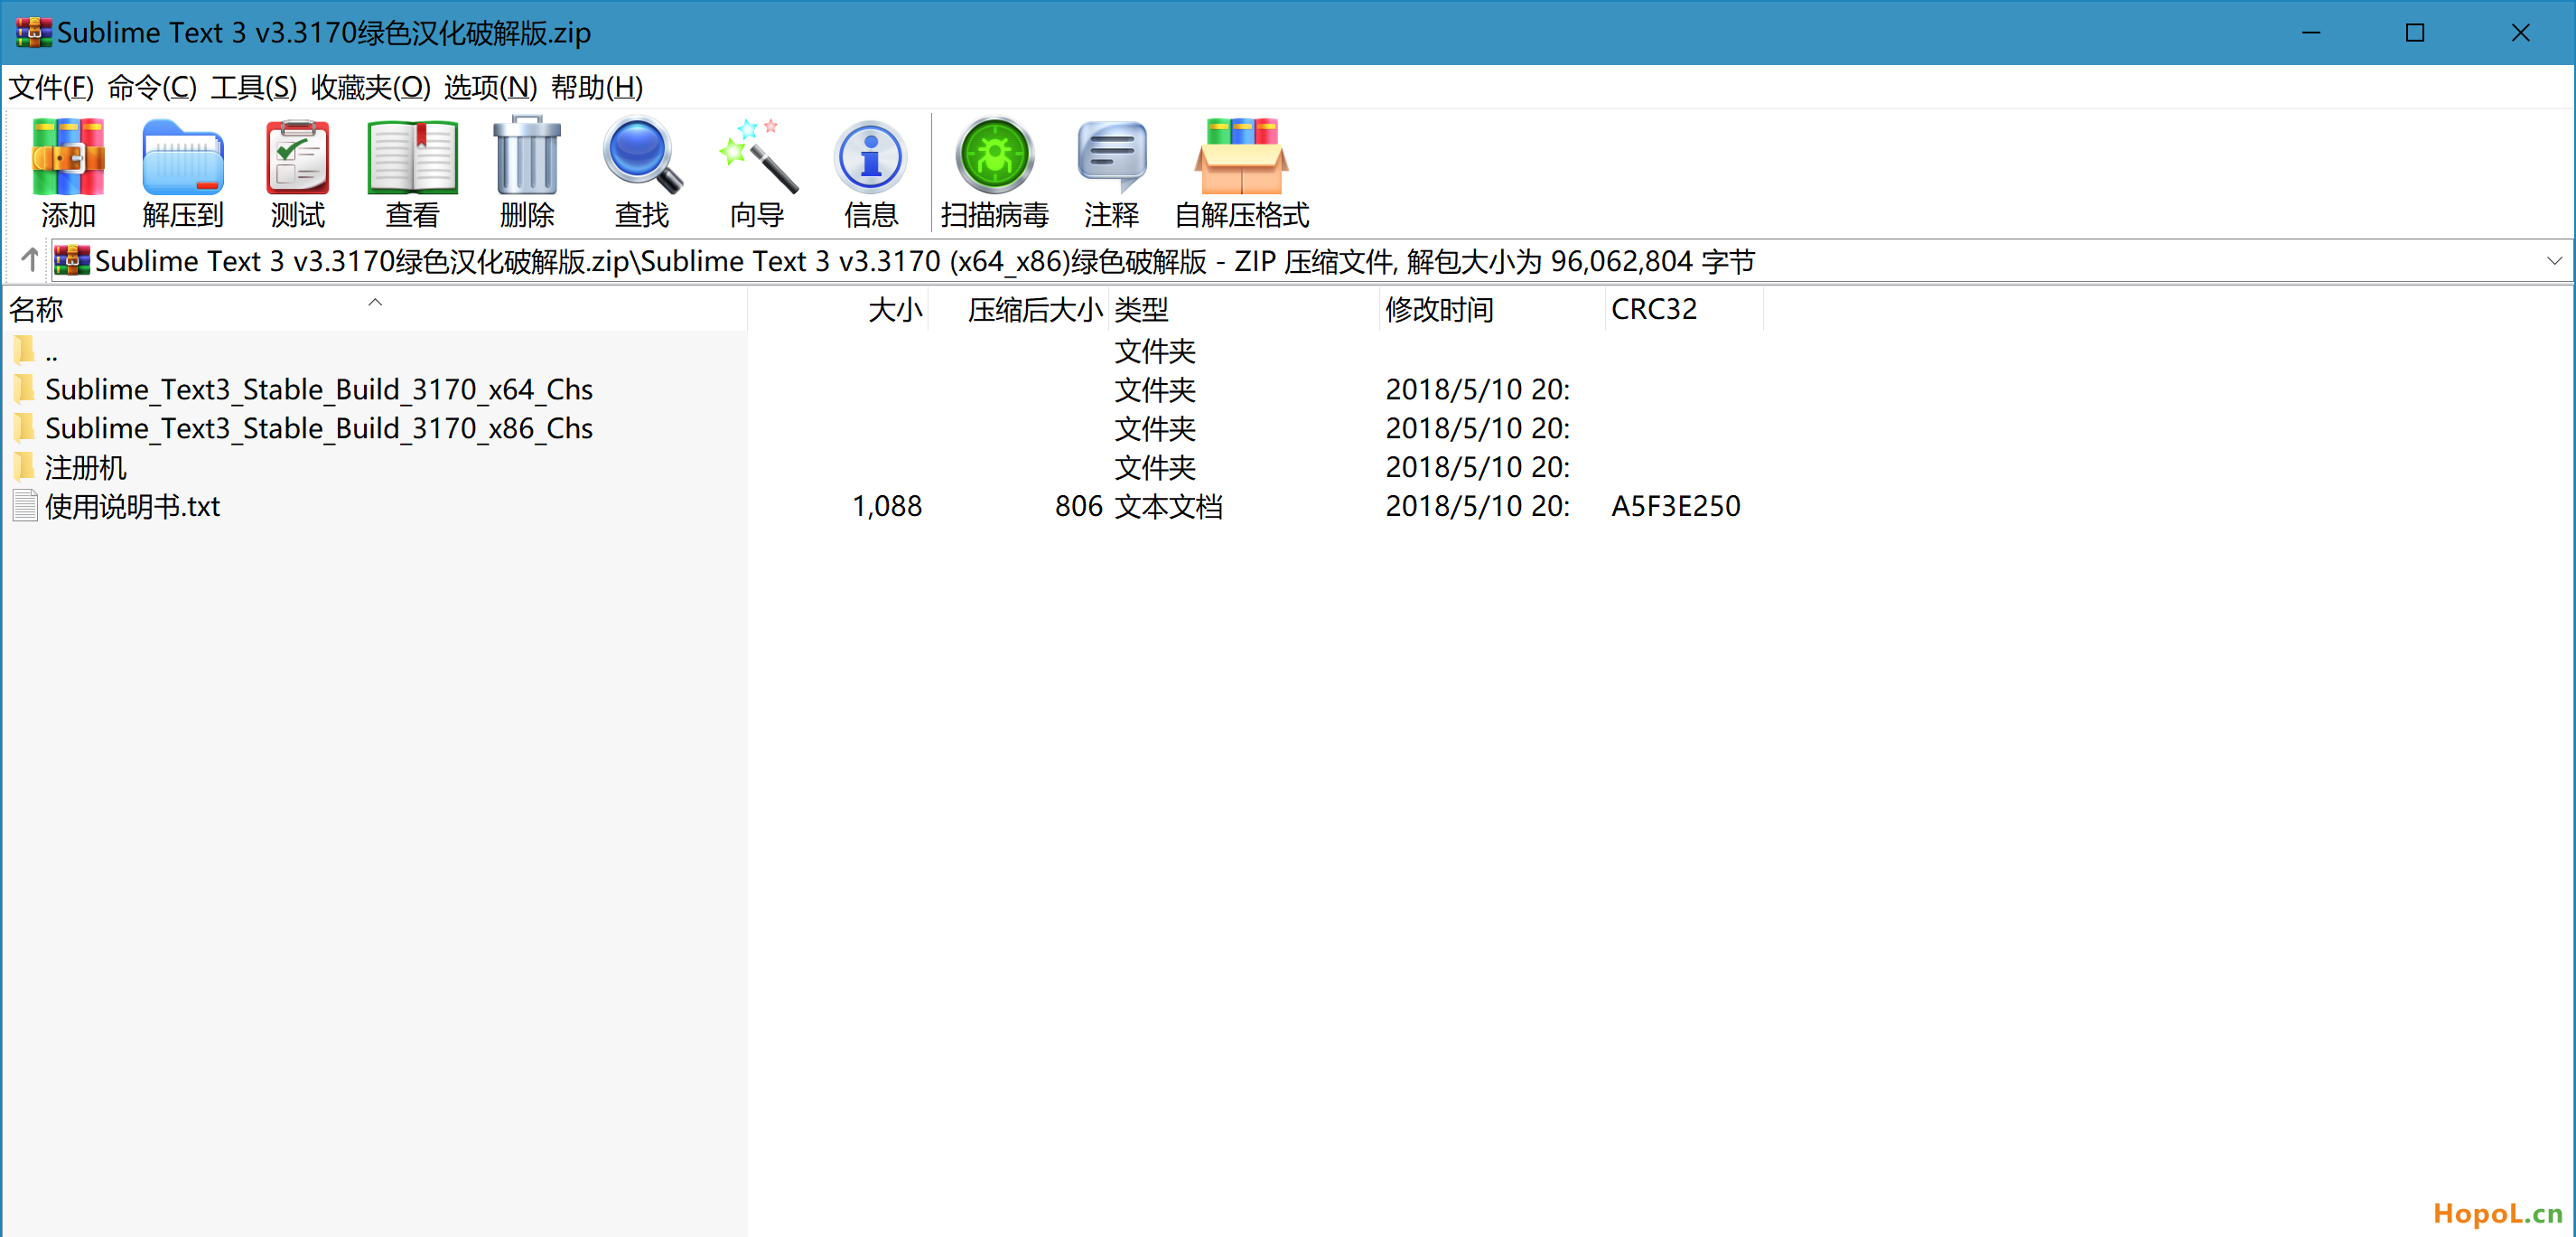The width and height of the screenshot is (2576, 1237).
Task: Click the 注册机 folder icon
Action: click(x=25, y=467)
